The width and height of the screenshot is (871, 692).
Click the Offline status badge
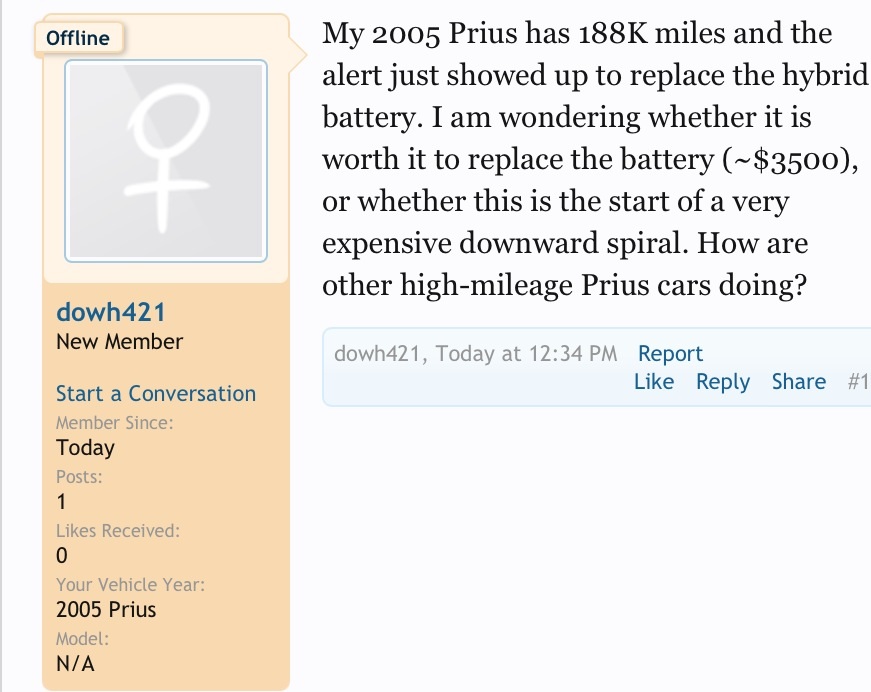[78, 38]
